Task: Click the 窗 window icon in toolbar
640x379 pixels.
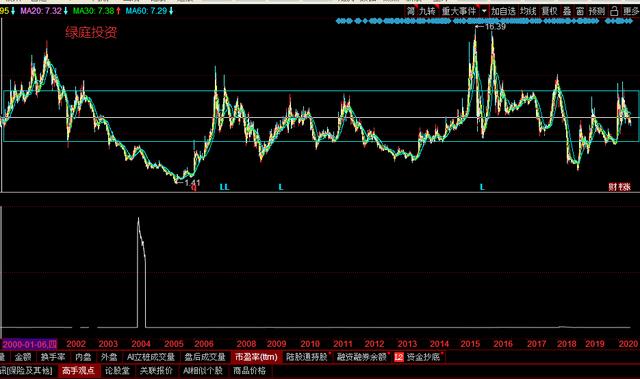Action: click(x=580, y=11)
